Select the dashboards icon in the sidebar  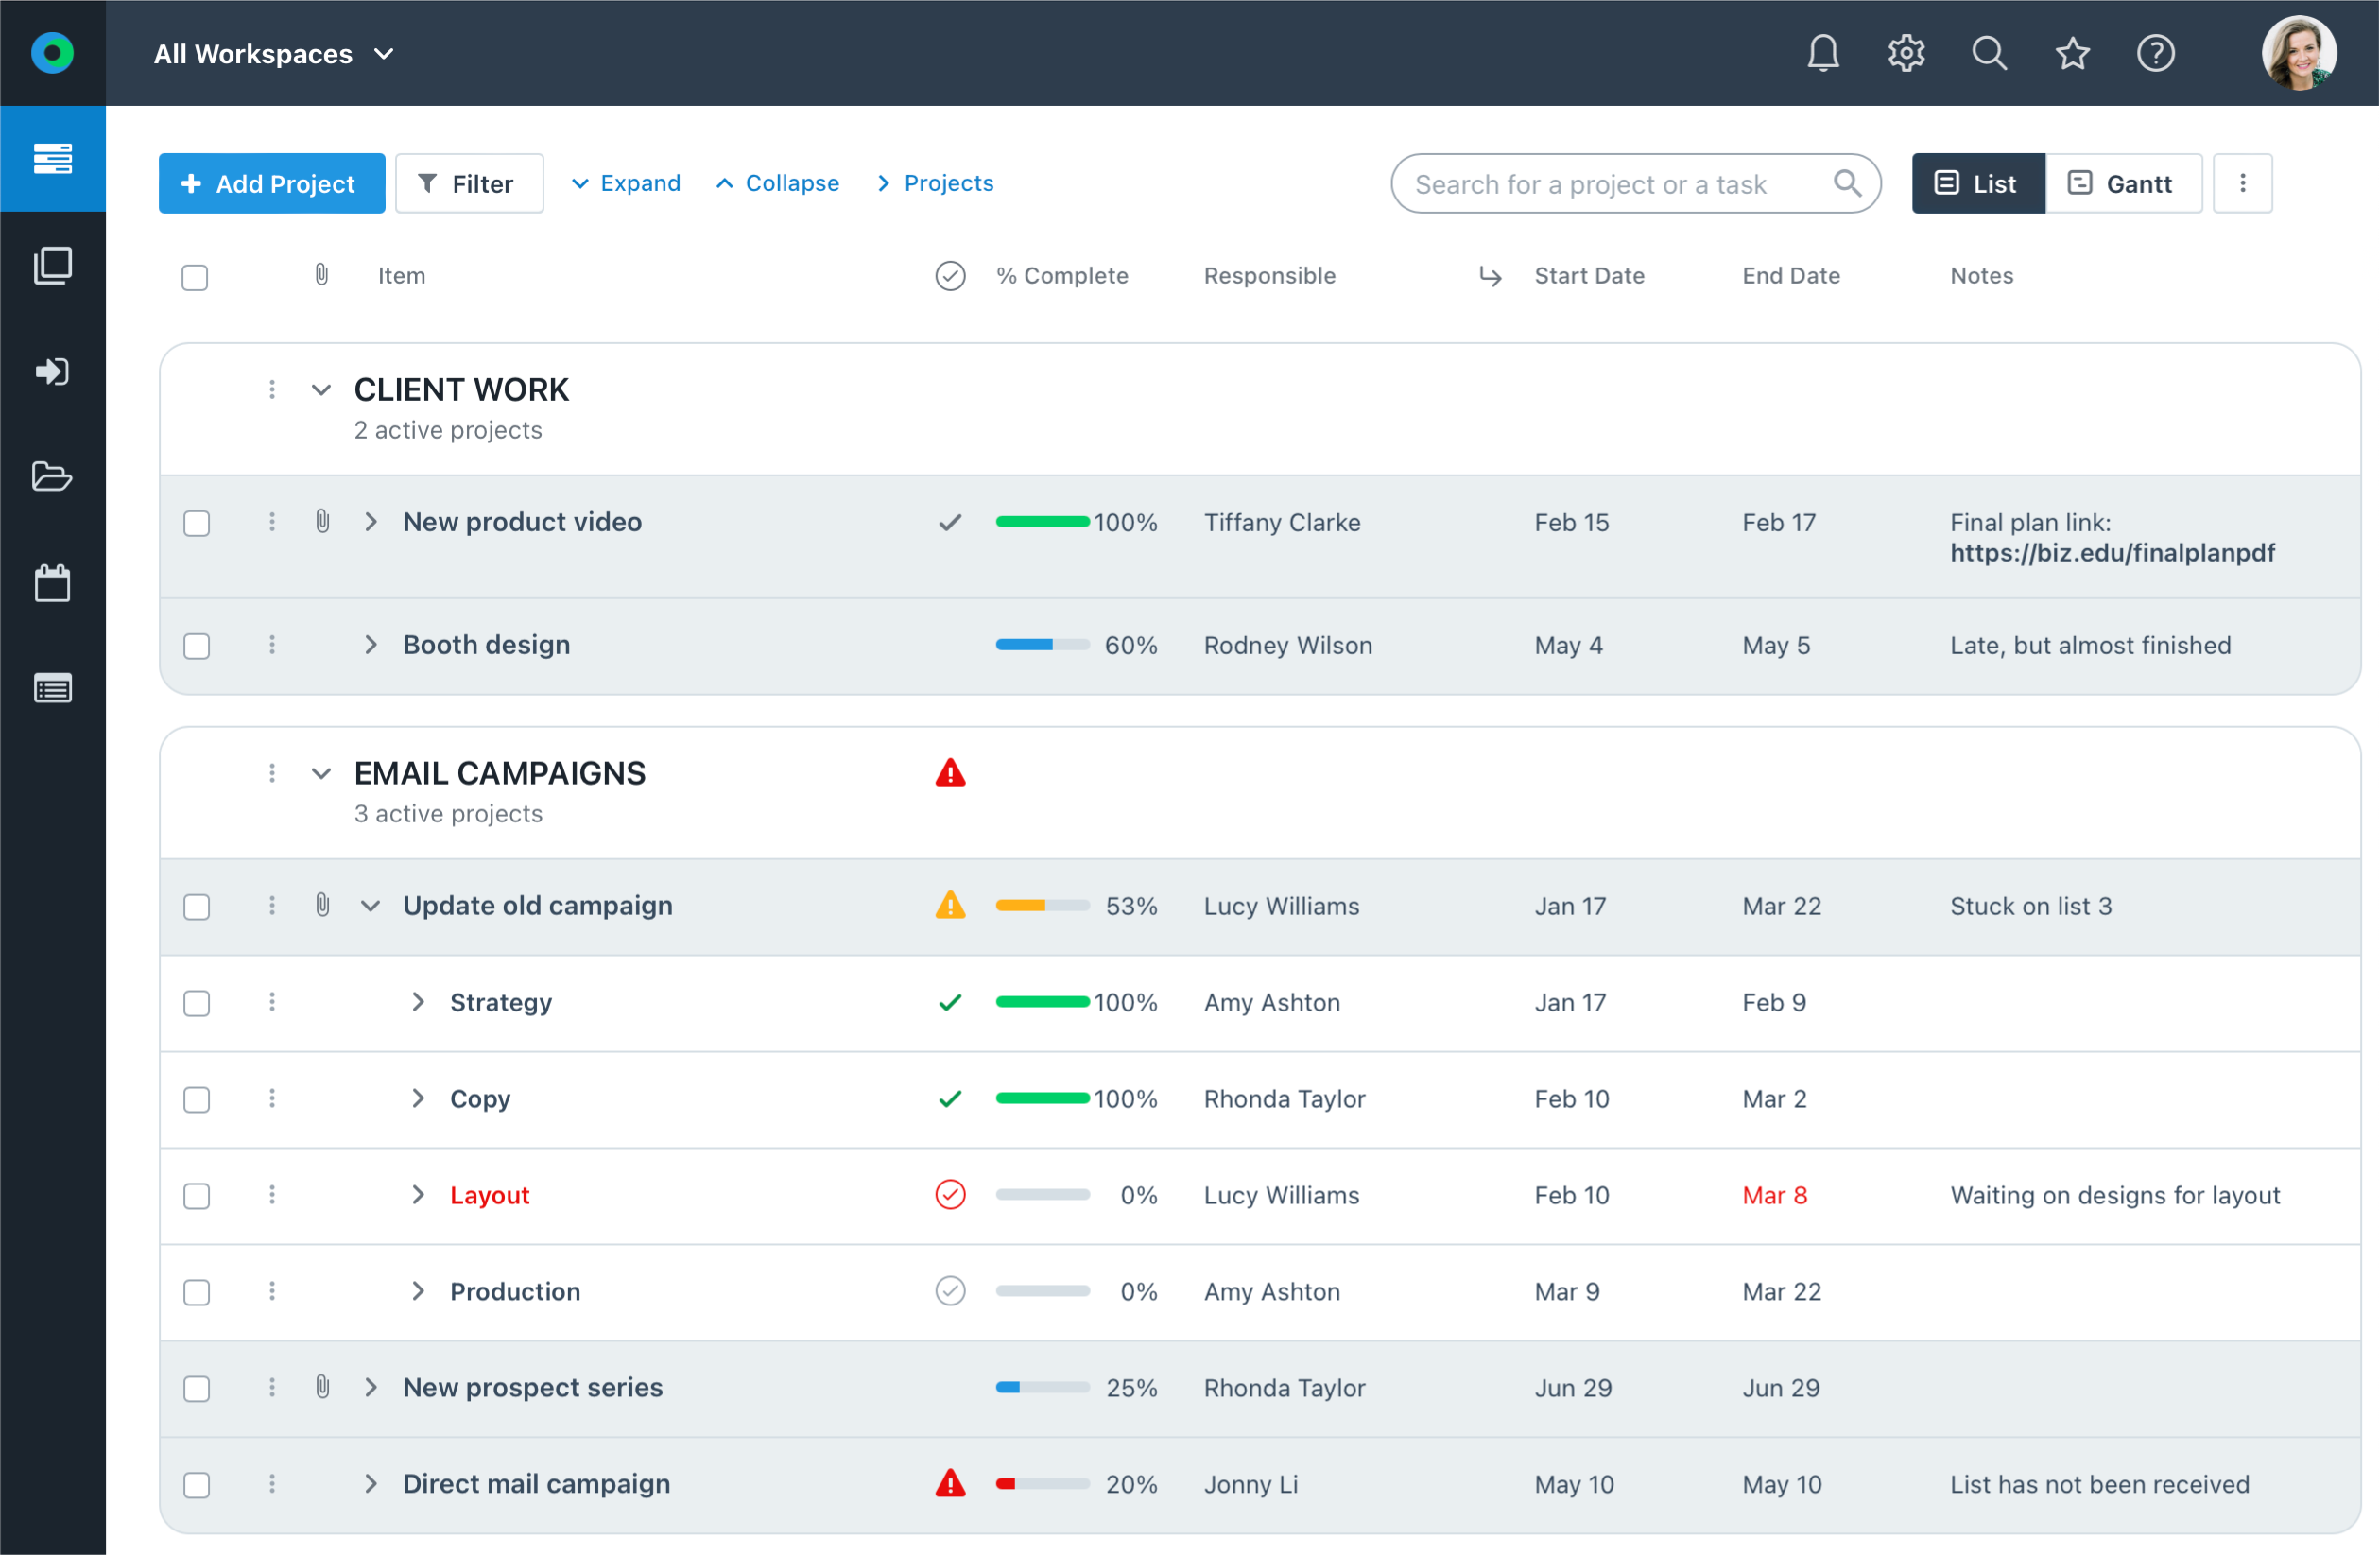point(53,159)
